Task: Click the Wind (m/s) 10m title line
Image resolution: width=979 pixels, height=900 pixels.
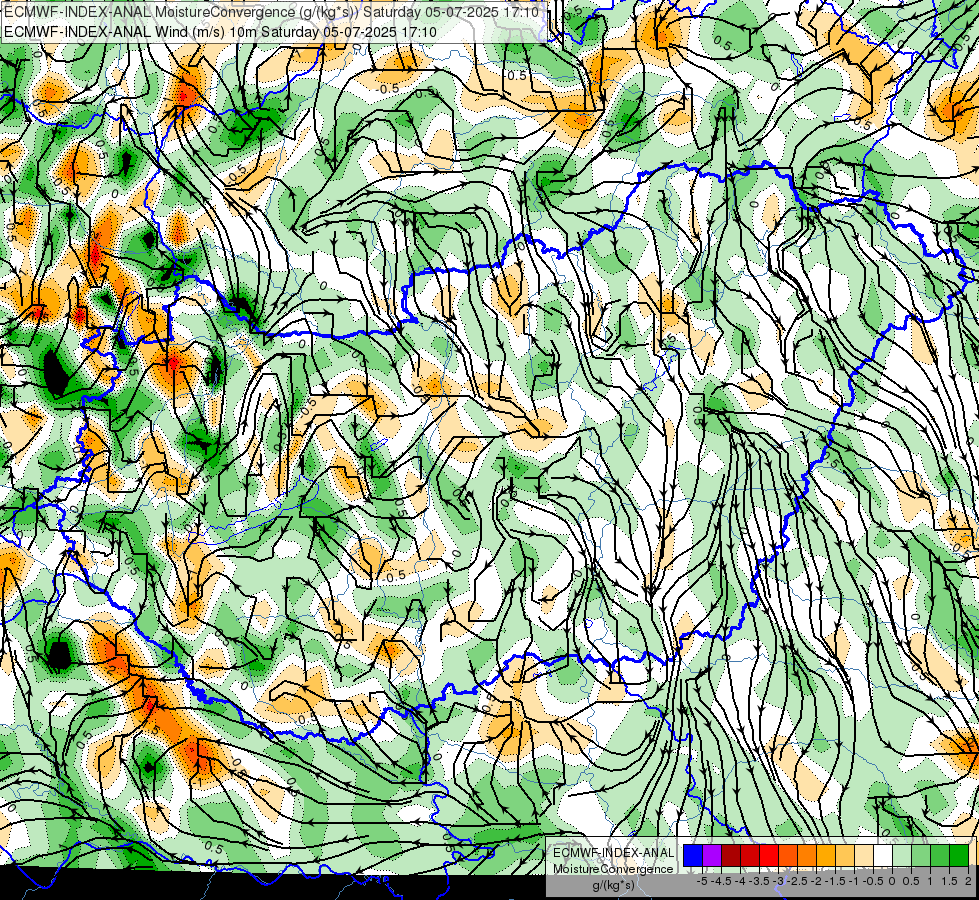Action: point(220,32)
